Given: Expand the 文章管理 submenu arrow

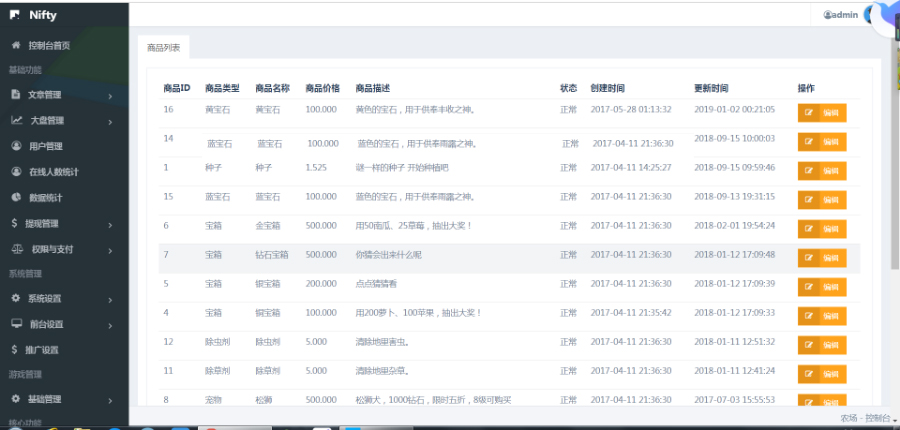Looking at the screenshot, I should [110, 96].
